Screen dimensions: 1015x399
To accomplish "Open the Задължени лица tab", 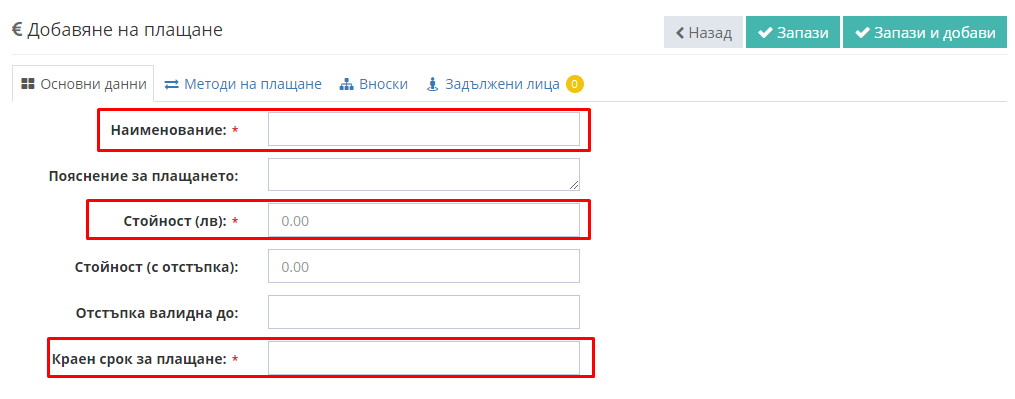I will 505,84.
